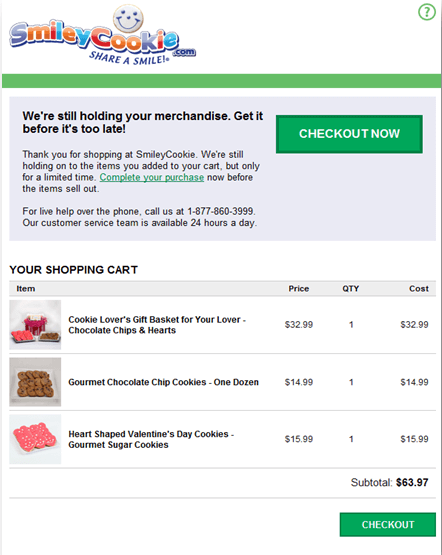Viewport: 442px width, 555px height.
Task: Open Heart Shaped Valentine's cookies thumbnail
Action: pyautogui.click(x=35, y=439)
